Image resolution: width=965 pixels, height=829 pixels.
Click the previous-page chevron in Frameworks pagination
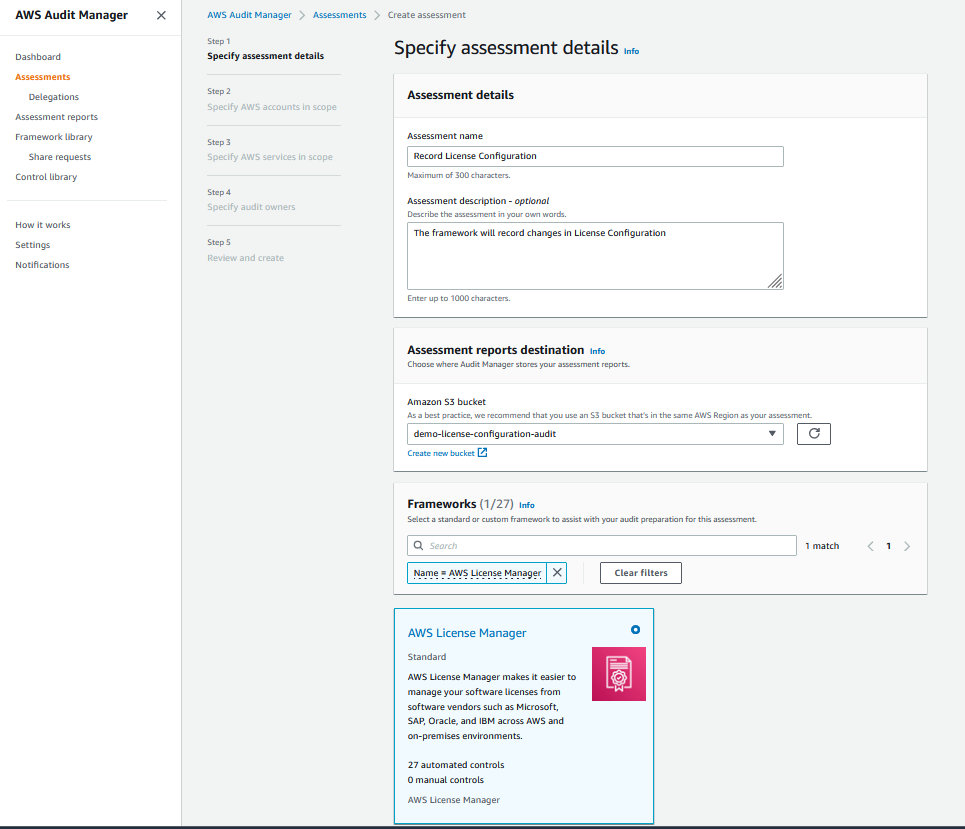(x=870, y=546)
